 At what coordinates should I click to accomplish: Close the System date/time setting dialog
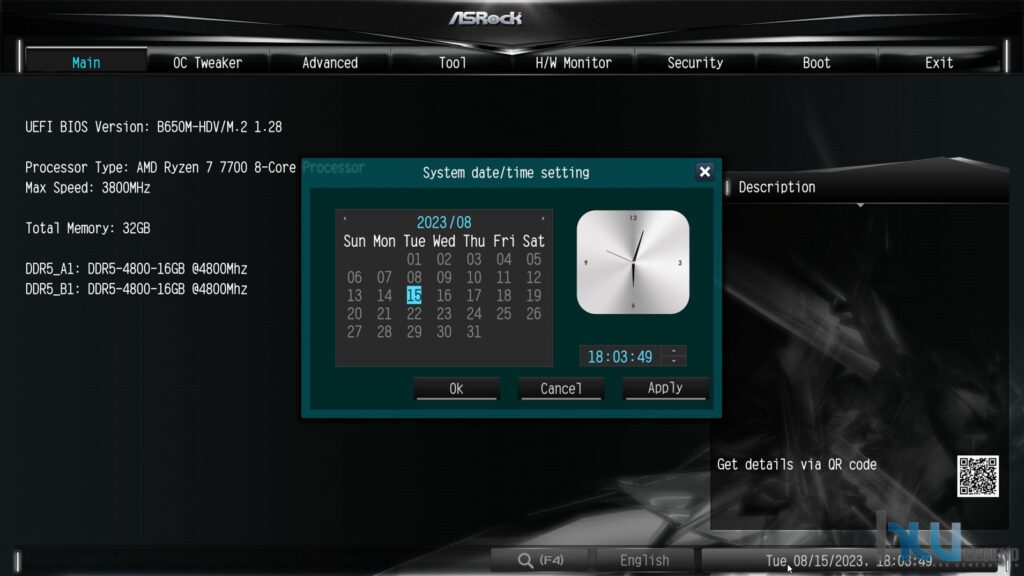tap(705, 172)
